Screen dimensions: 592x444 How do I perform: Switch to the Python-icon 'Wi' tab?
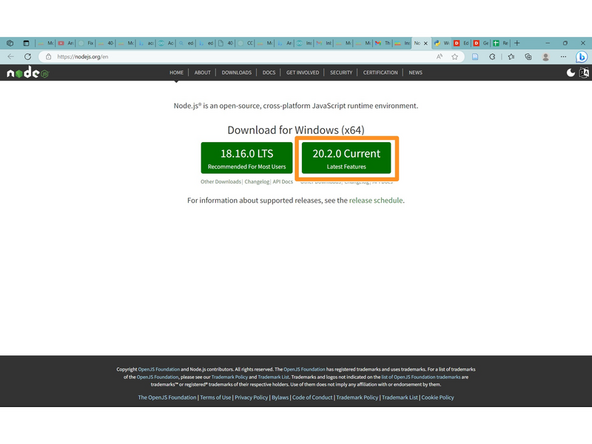pyautogui.click(x=441, y=43)
